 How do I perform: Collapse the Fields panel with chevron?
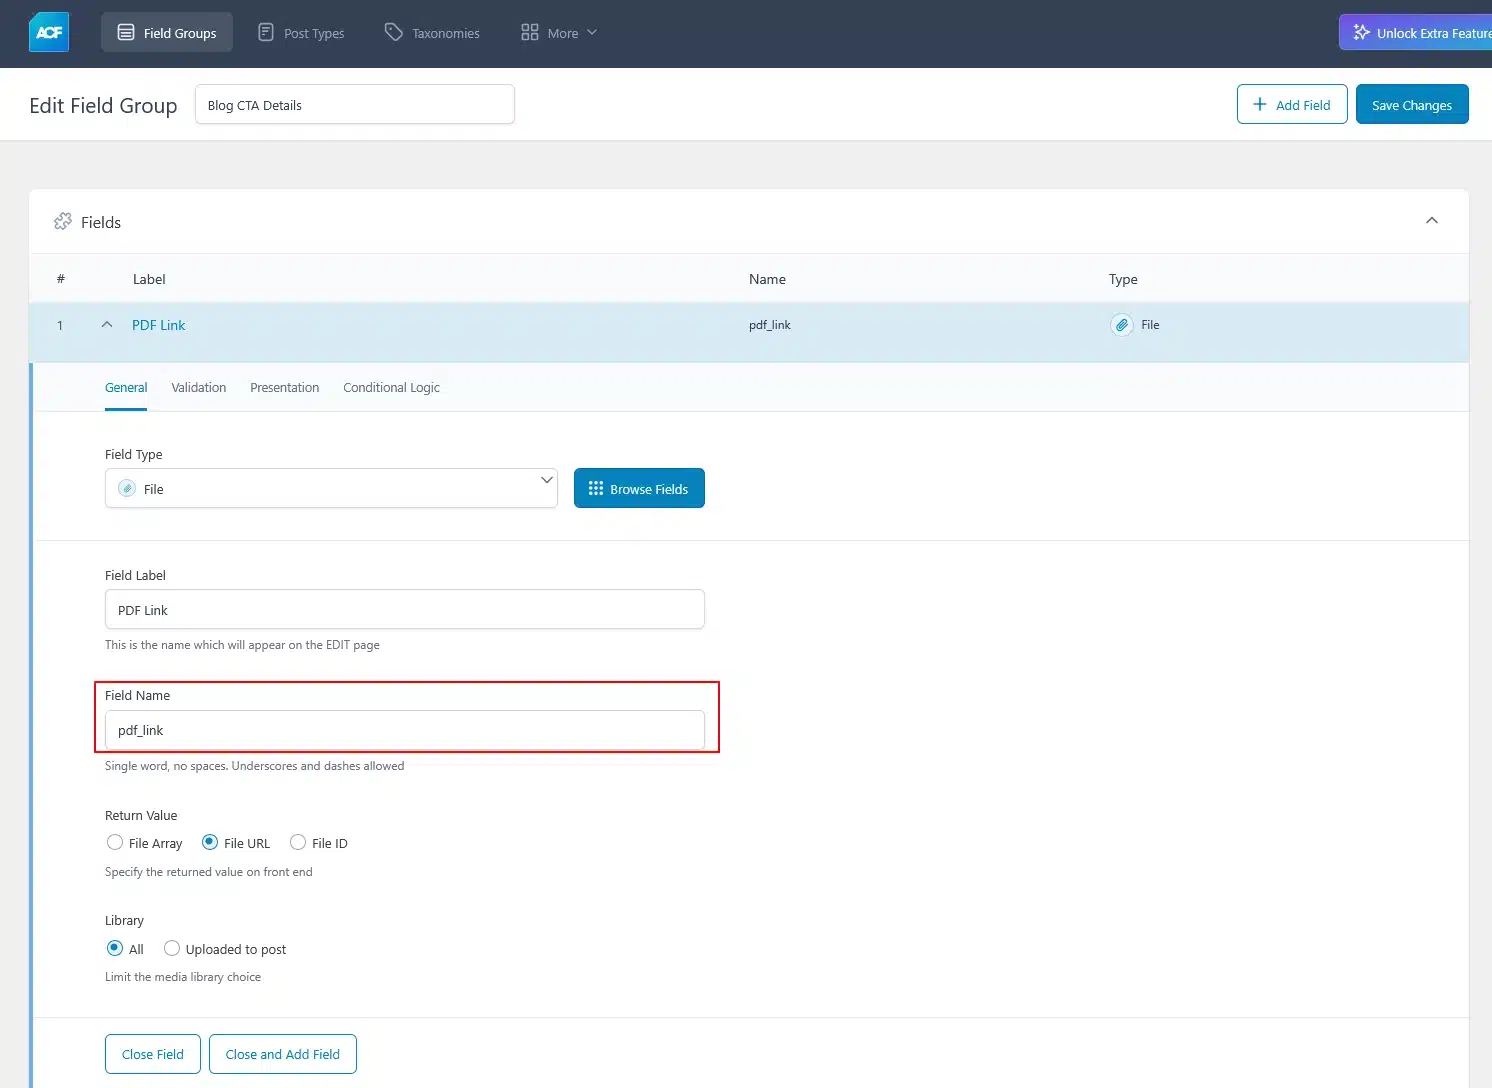pos(1432,220)
